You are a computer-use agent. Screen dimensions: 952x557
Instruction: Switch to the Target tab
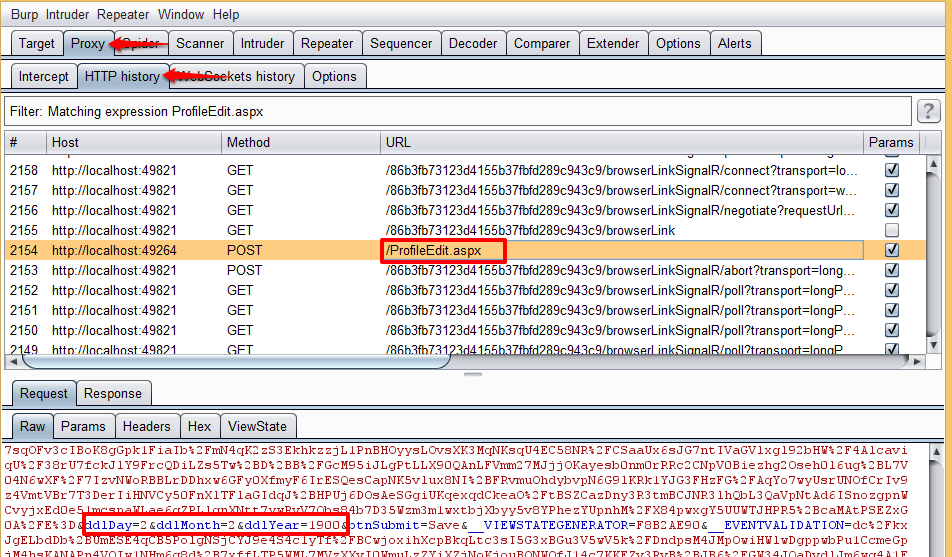pyautogui.click(x=36, y=44)
